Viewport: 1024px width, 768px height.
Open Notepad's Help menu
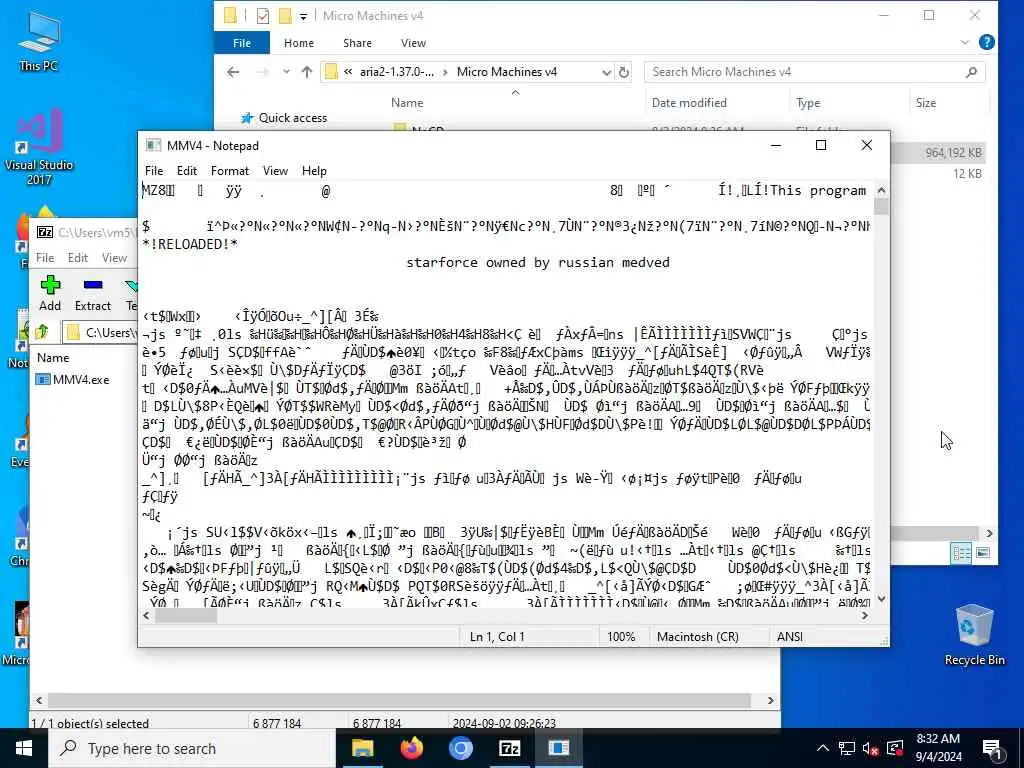(x=314, y=171)
